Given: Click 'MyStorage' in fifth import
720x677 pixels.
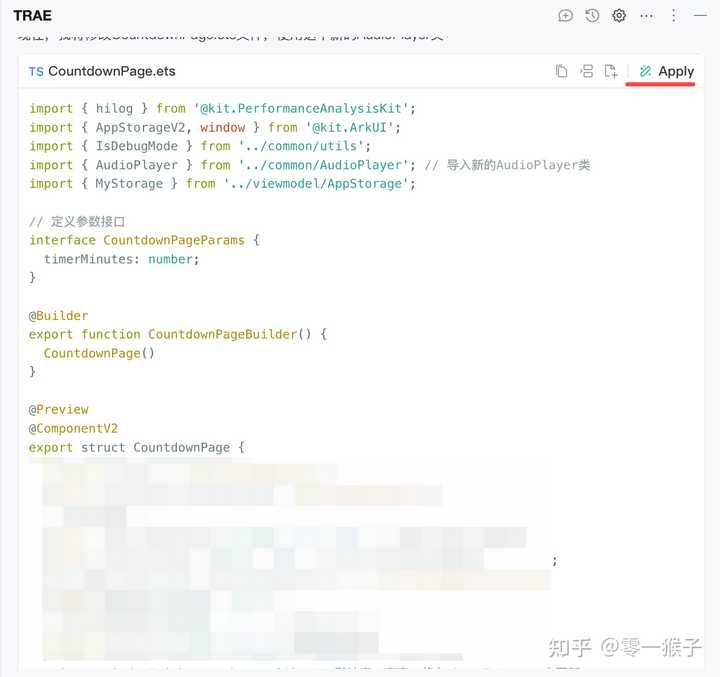Looking at the screenshot, I should pos(129,184).
